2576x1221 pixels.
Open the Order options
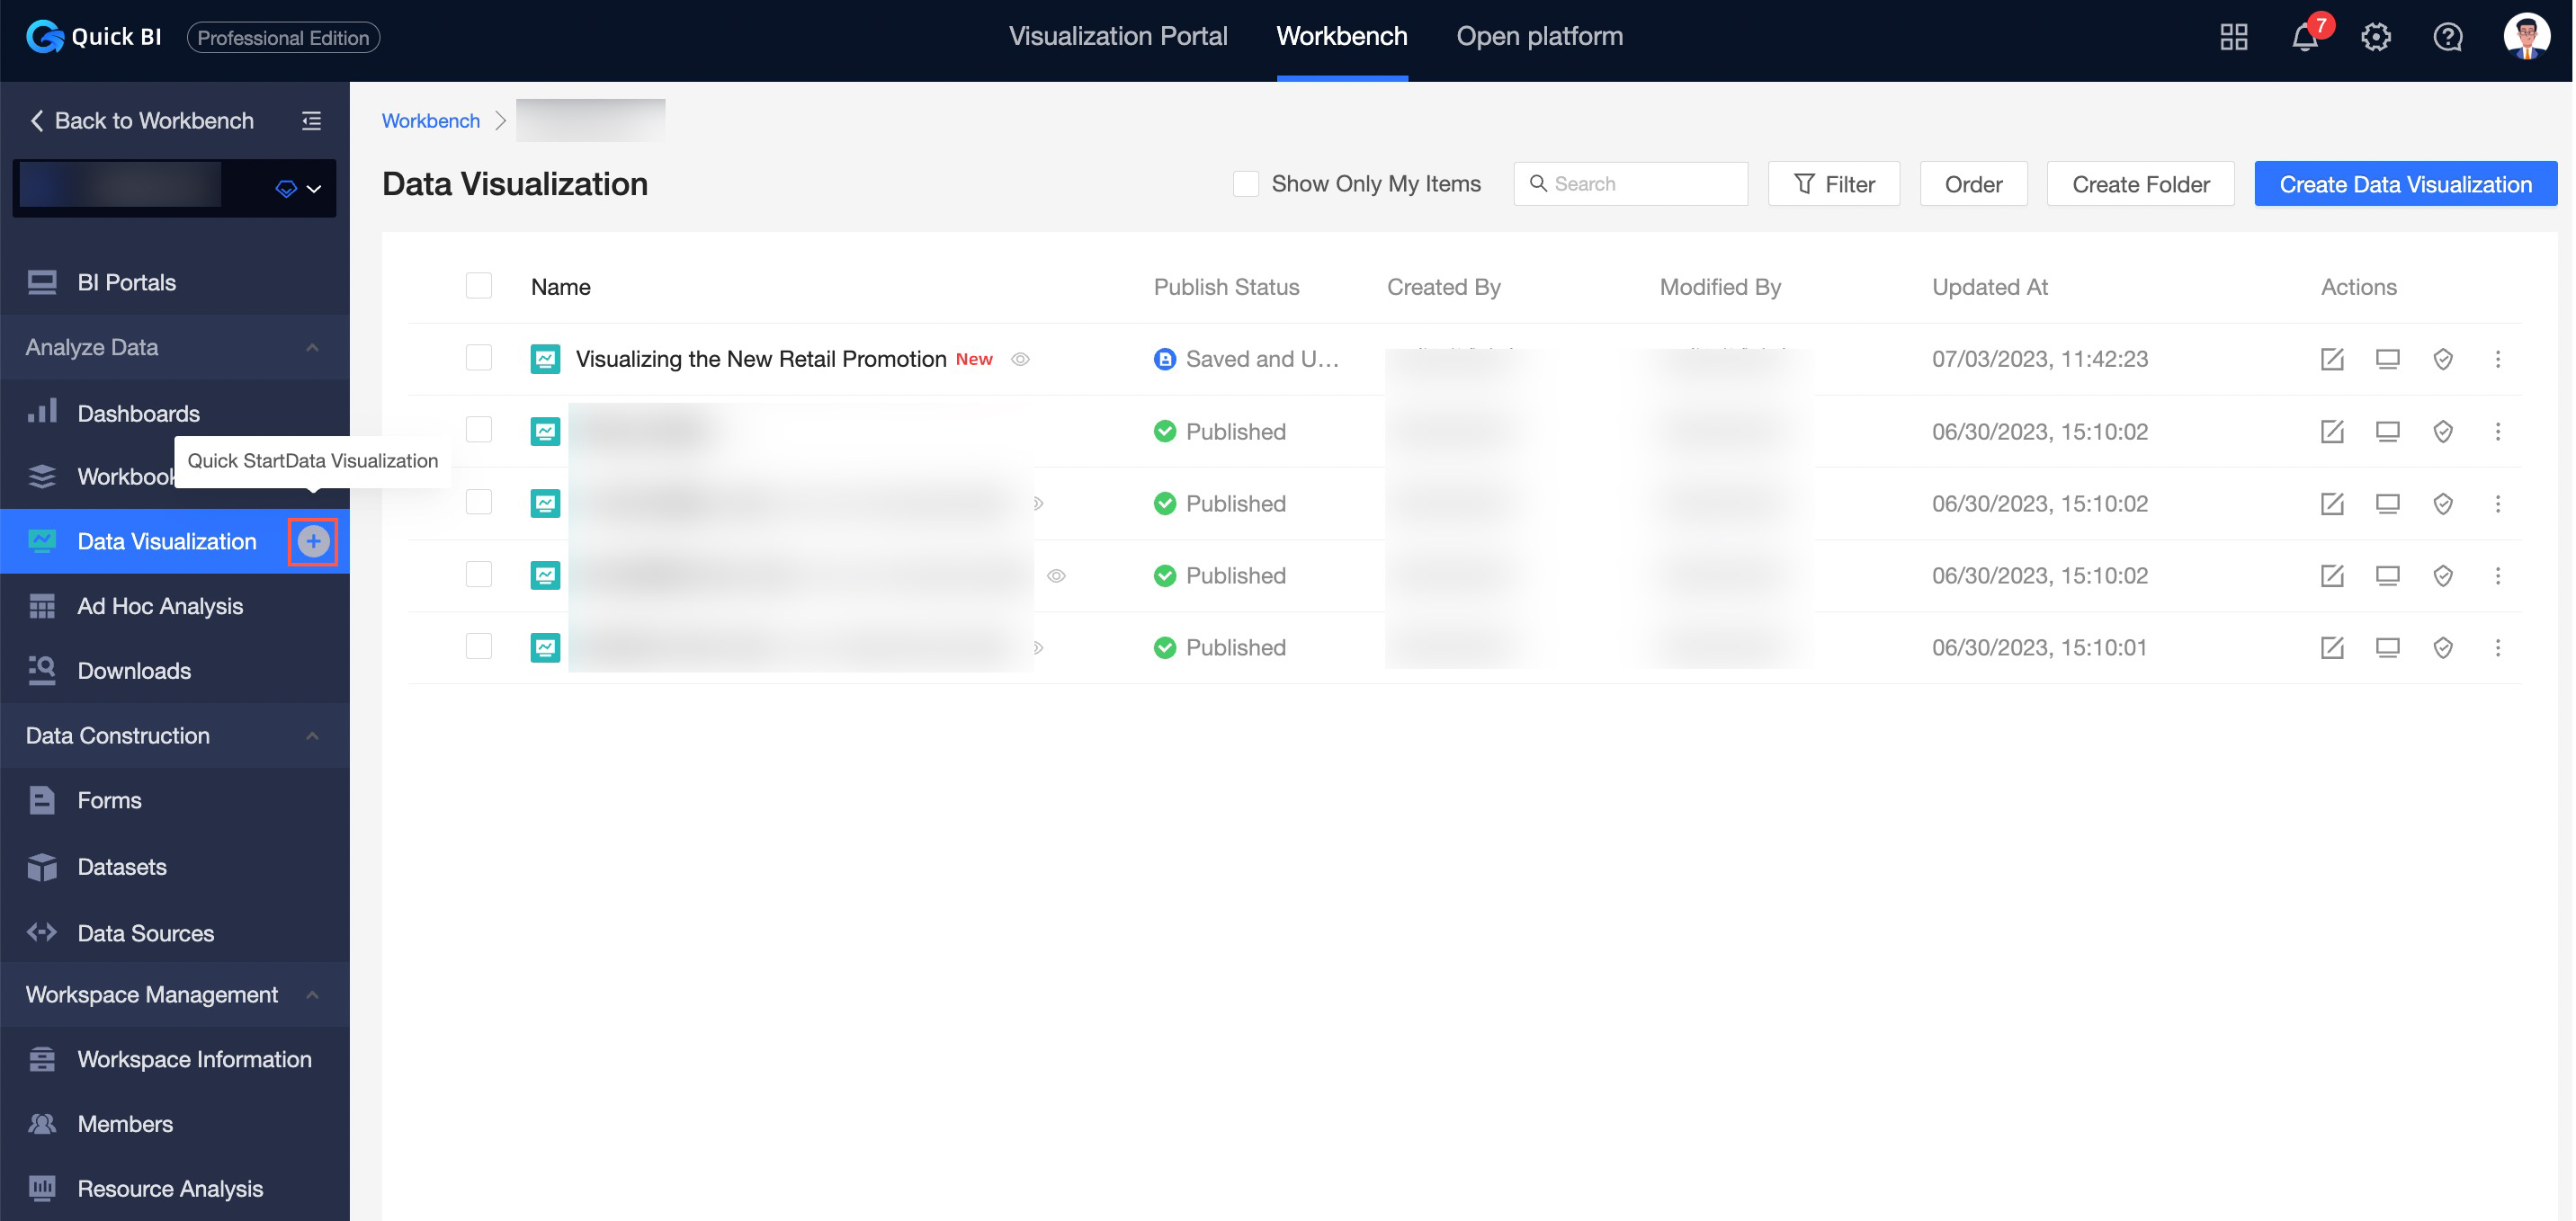click(1973, 184)
